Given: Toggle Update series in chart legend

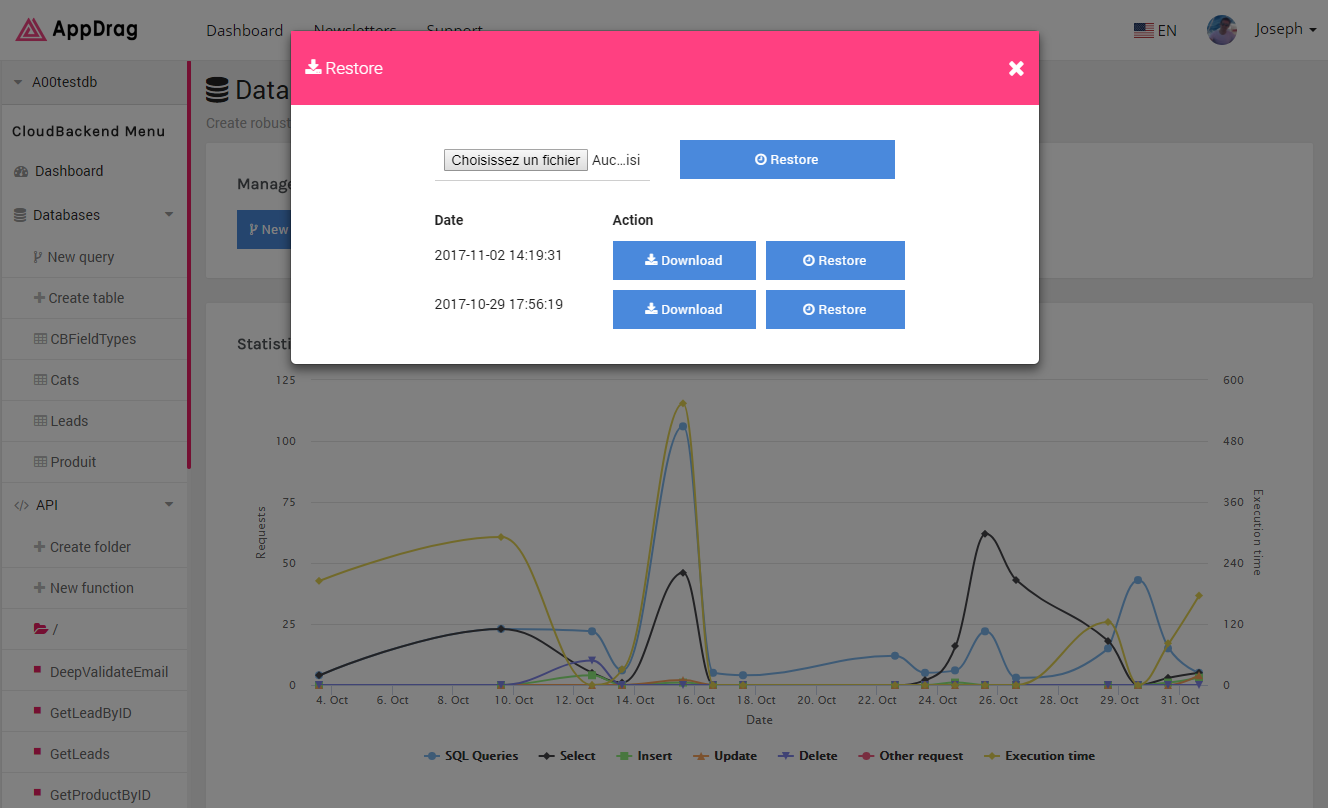Looking at the screenshot, I should (x=724, y=756).
